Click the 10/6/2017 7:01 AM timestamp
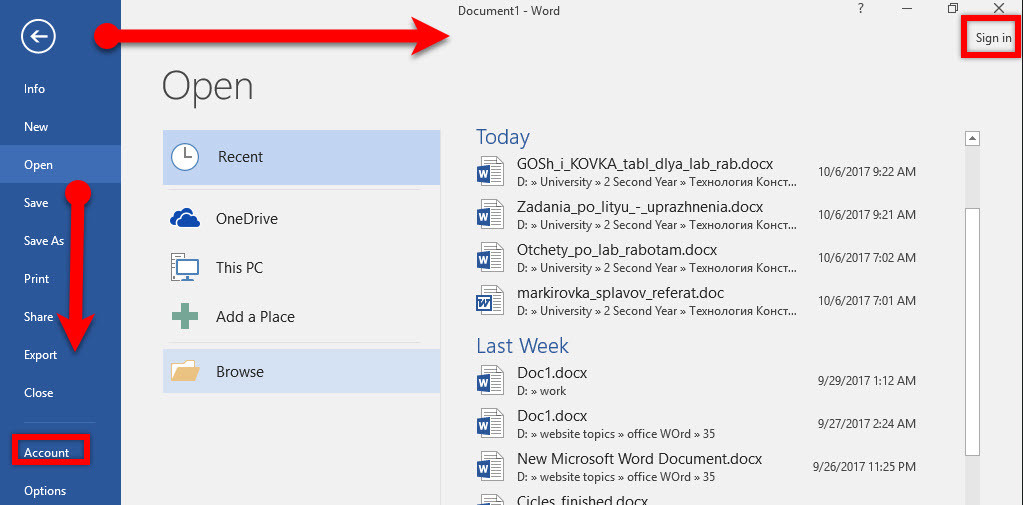This screenshot has width=1023, height=505. [867, 301]
